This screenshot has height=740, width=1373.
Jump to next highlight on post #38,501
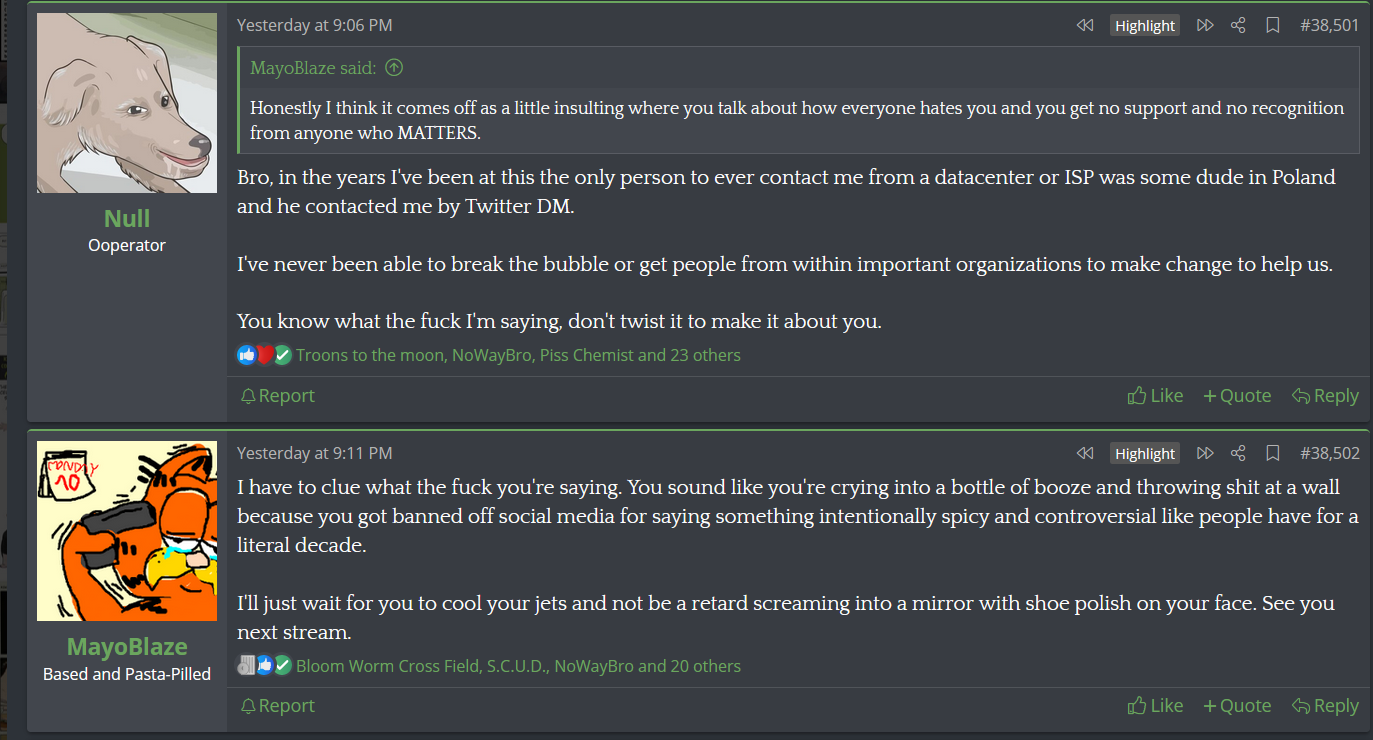click(x=1205, y=25)
